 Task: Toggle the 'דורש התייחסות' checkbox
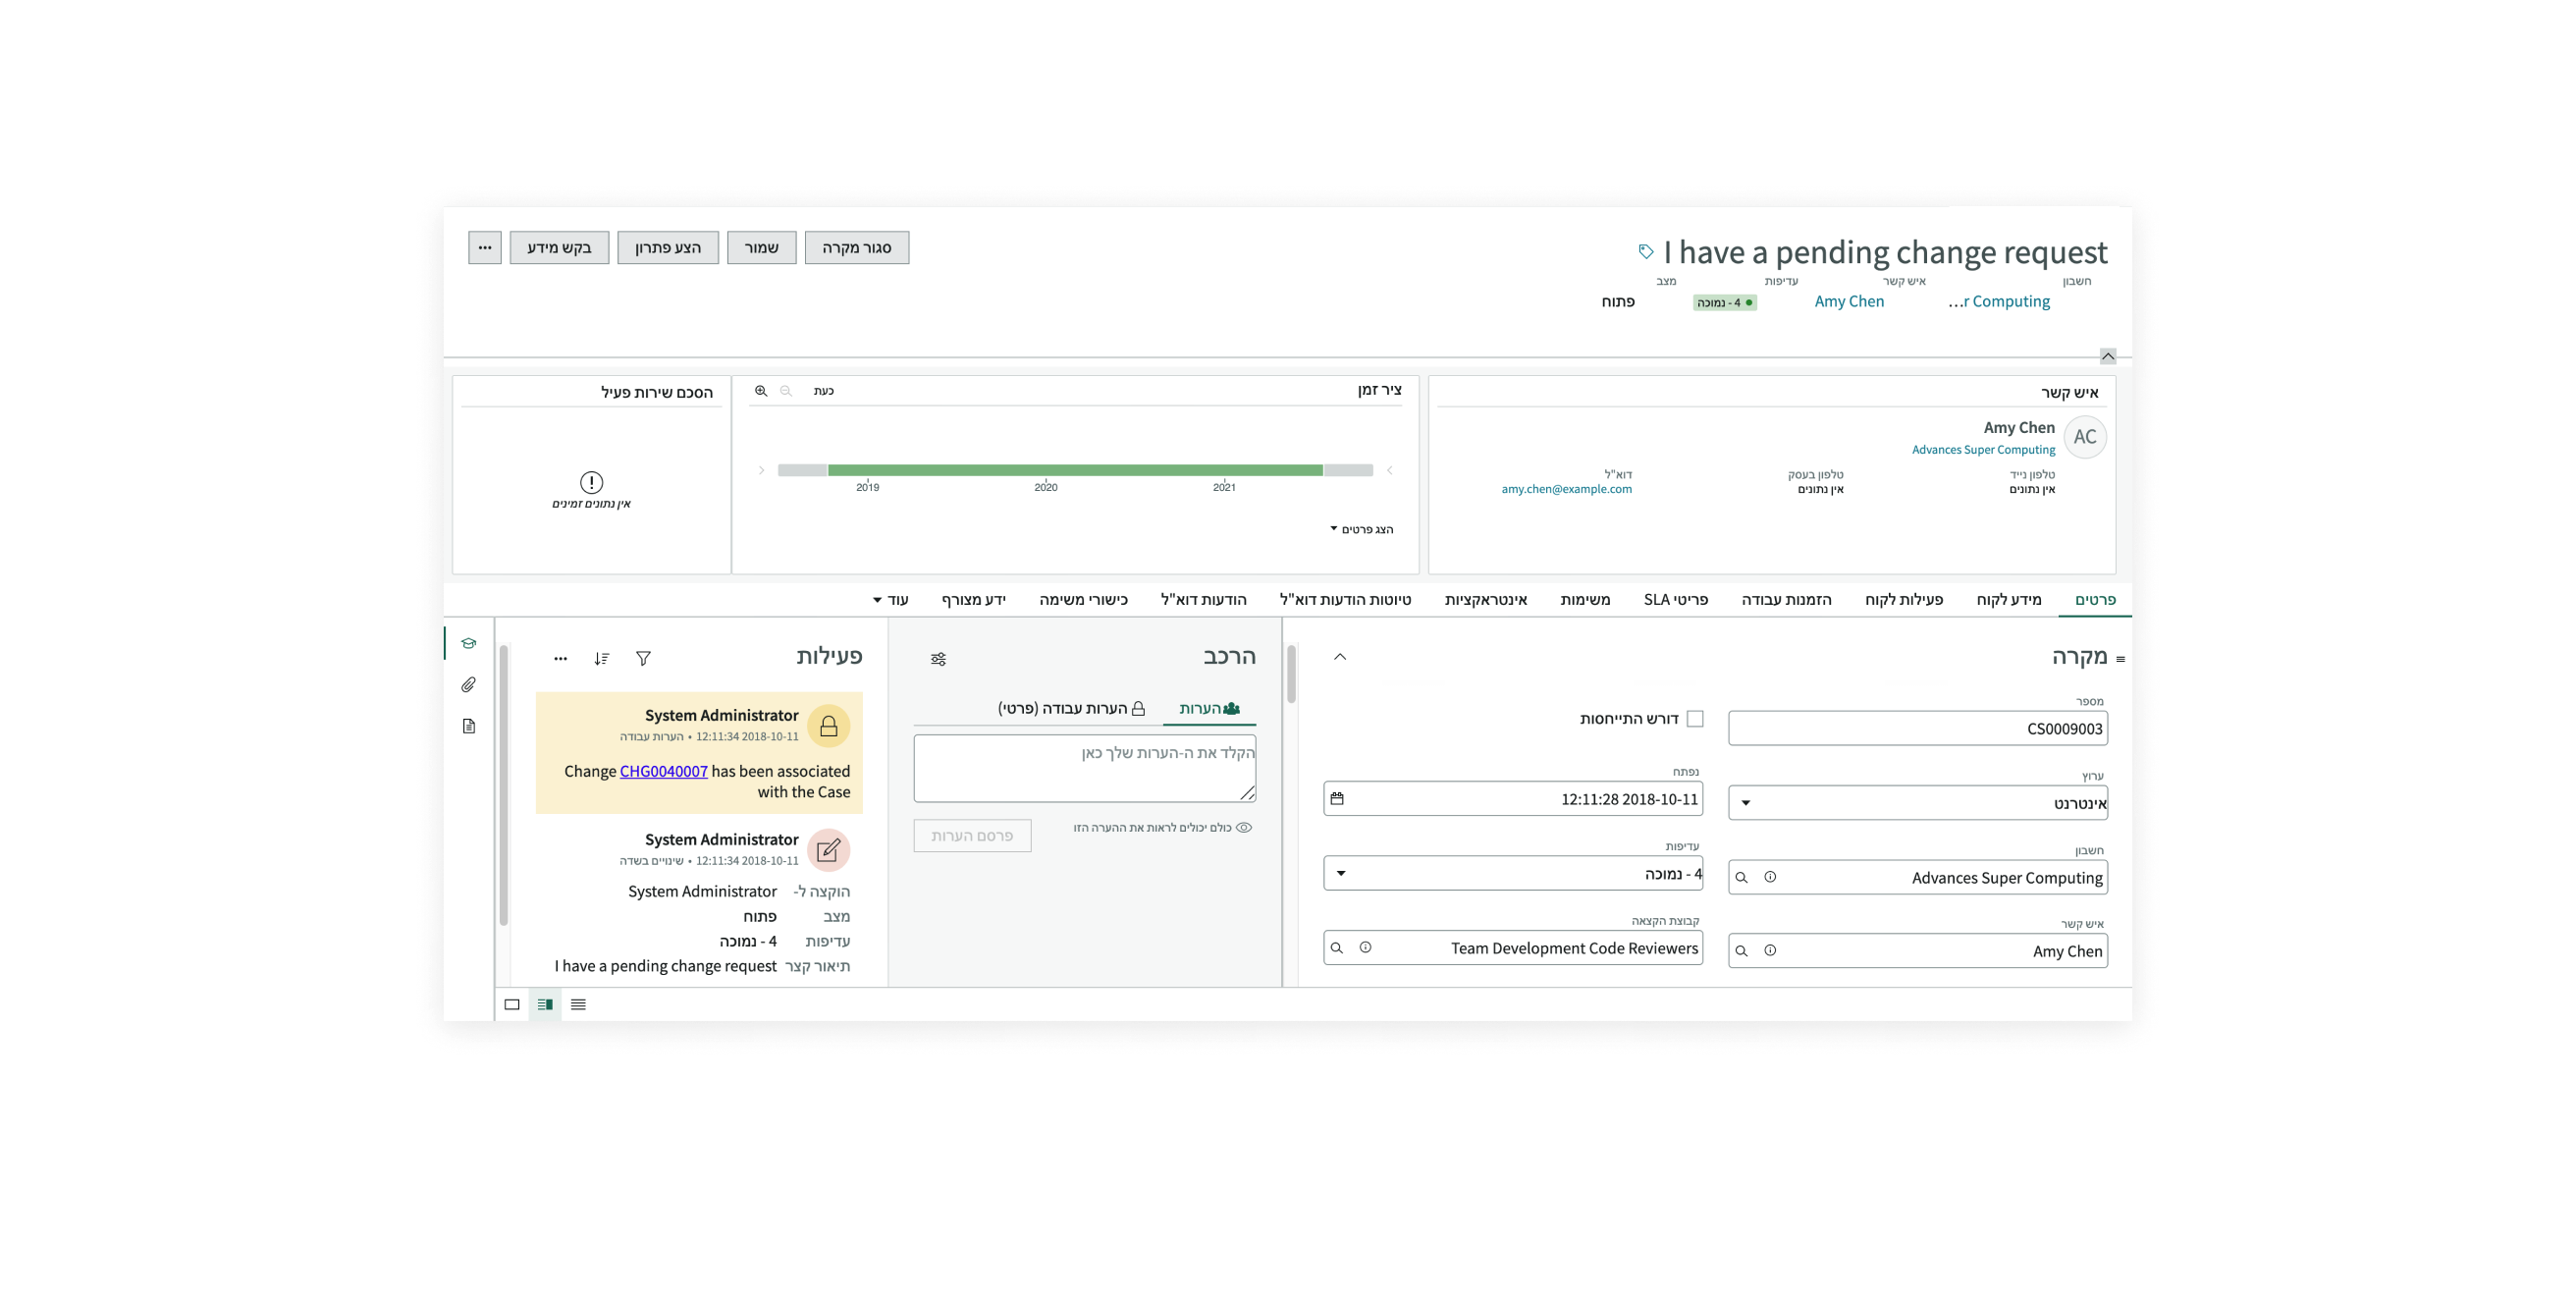(1694, 719)
